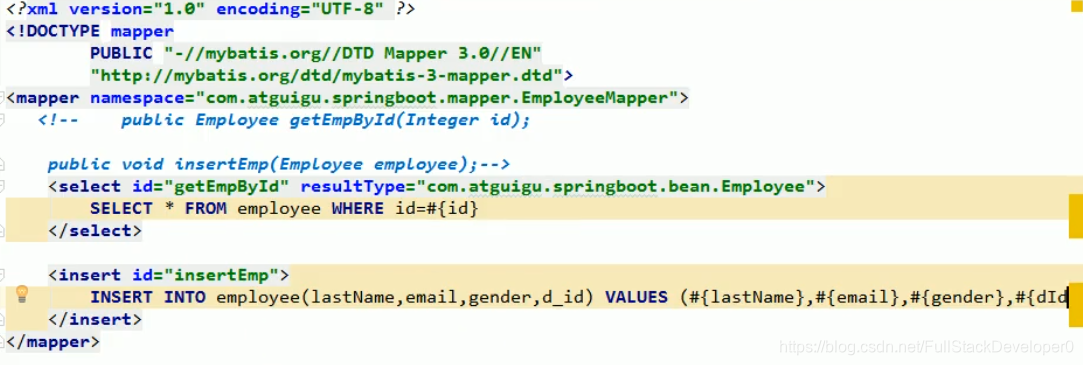
Task: Click the "insertEmp" id attribute value
Action: pos(221,275)
